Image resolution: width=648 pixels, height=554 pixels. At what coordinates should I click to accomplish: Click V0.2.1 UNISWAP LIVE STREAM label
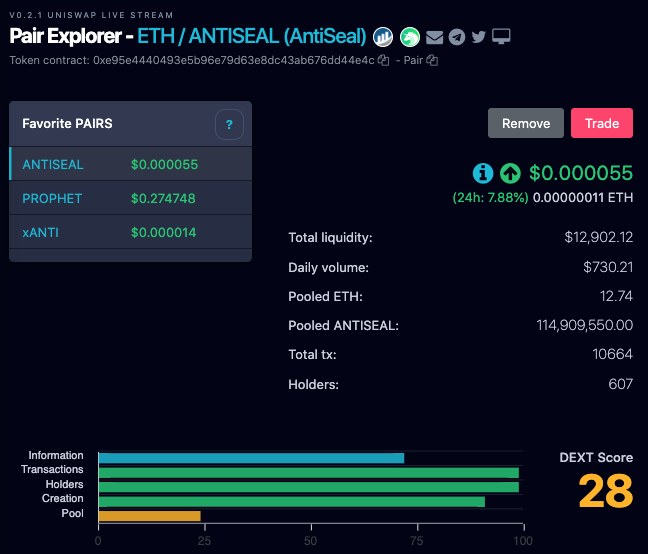click(91, 15)
